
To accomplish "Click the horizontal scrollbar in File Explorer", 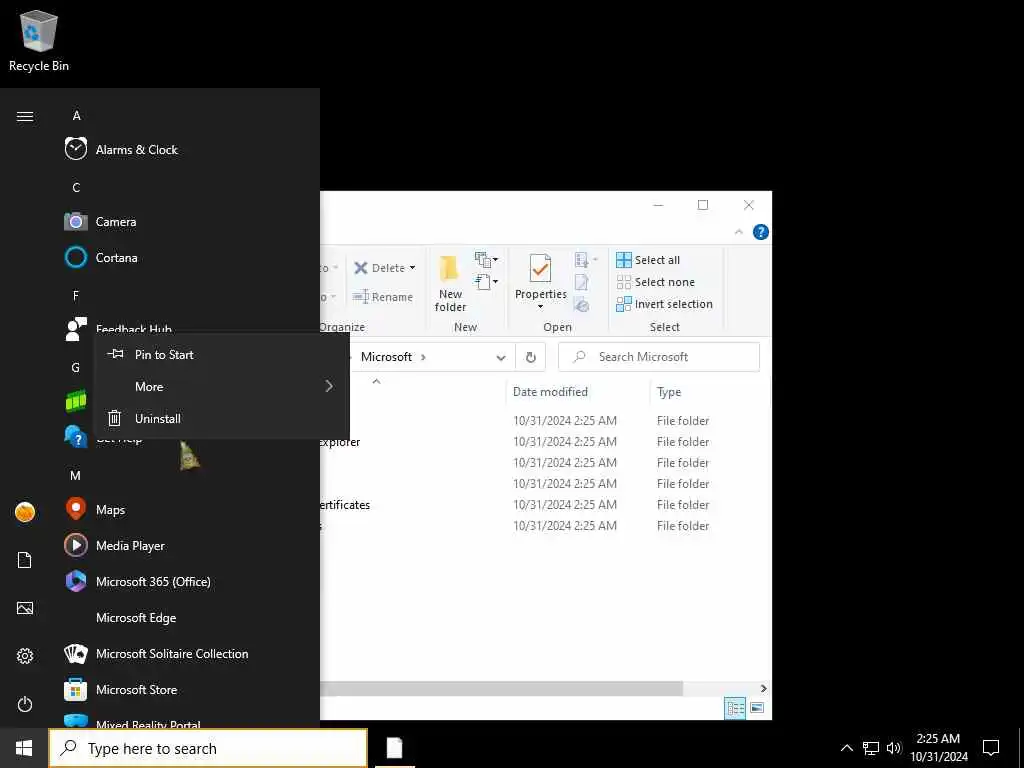I will pyautogui.click(x=501, y=688).
